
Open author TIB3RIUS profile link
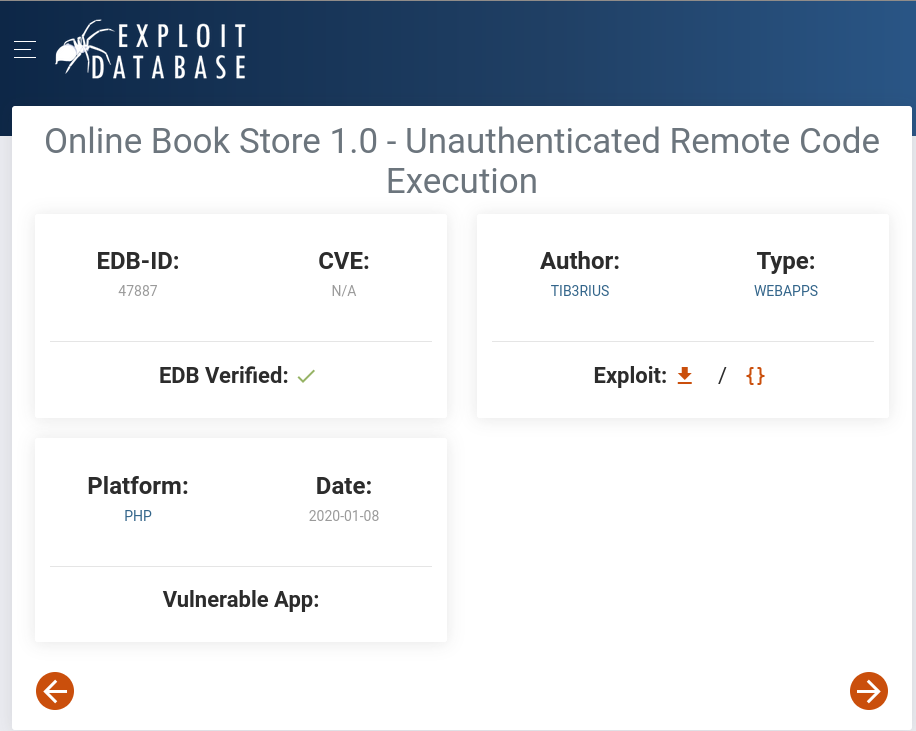pos(580,292)
